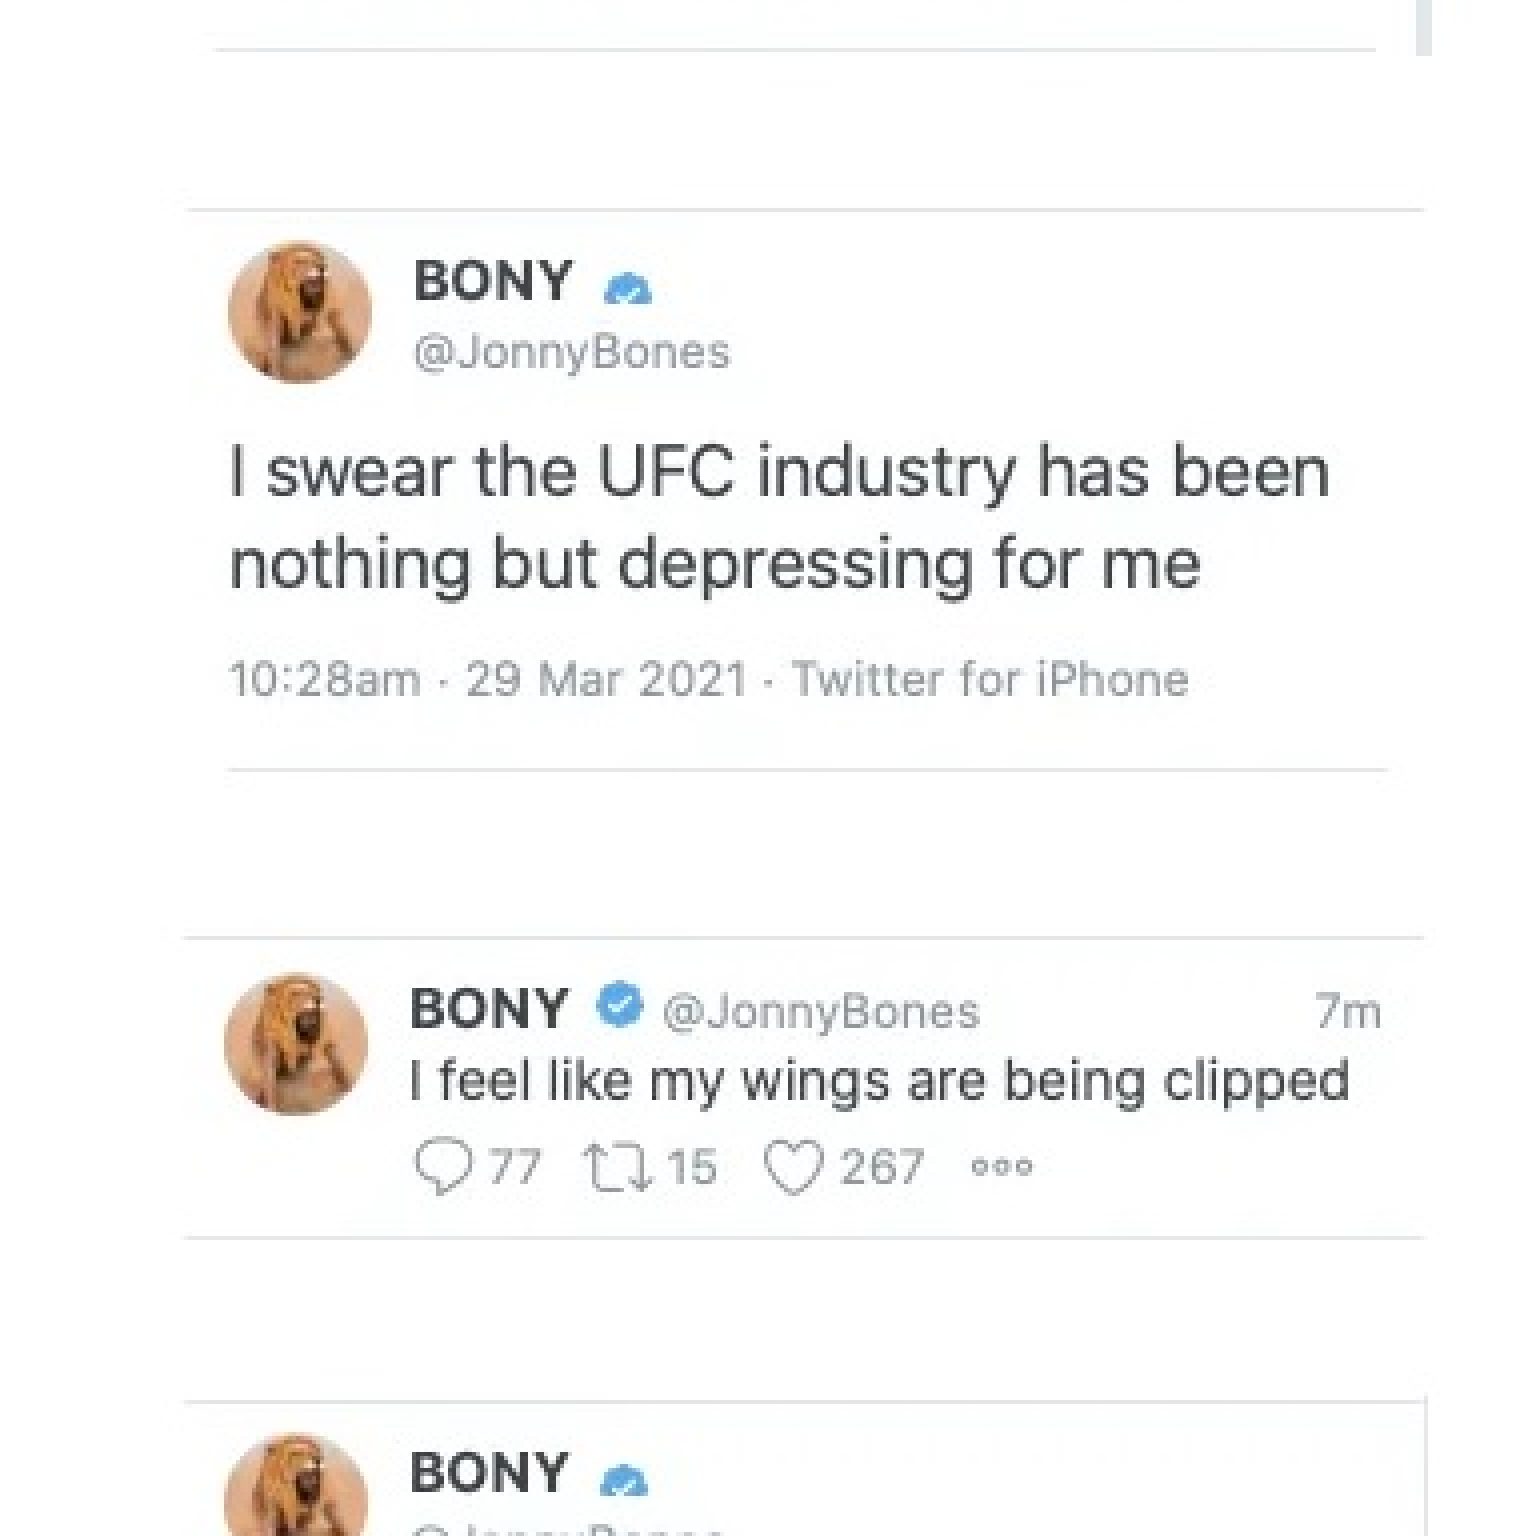Click BONY name on wings clipped tweet
This screenshot has width=1536, height=1536.
[489, 1008]
